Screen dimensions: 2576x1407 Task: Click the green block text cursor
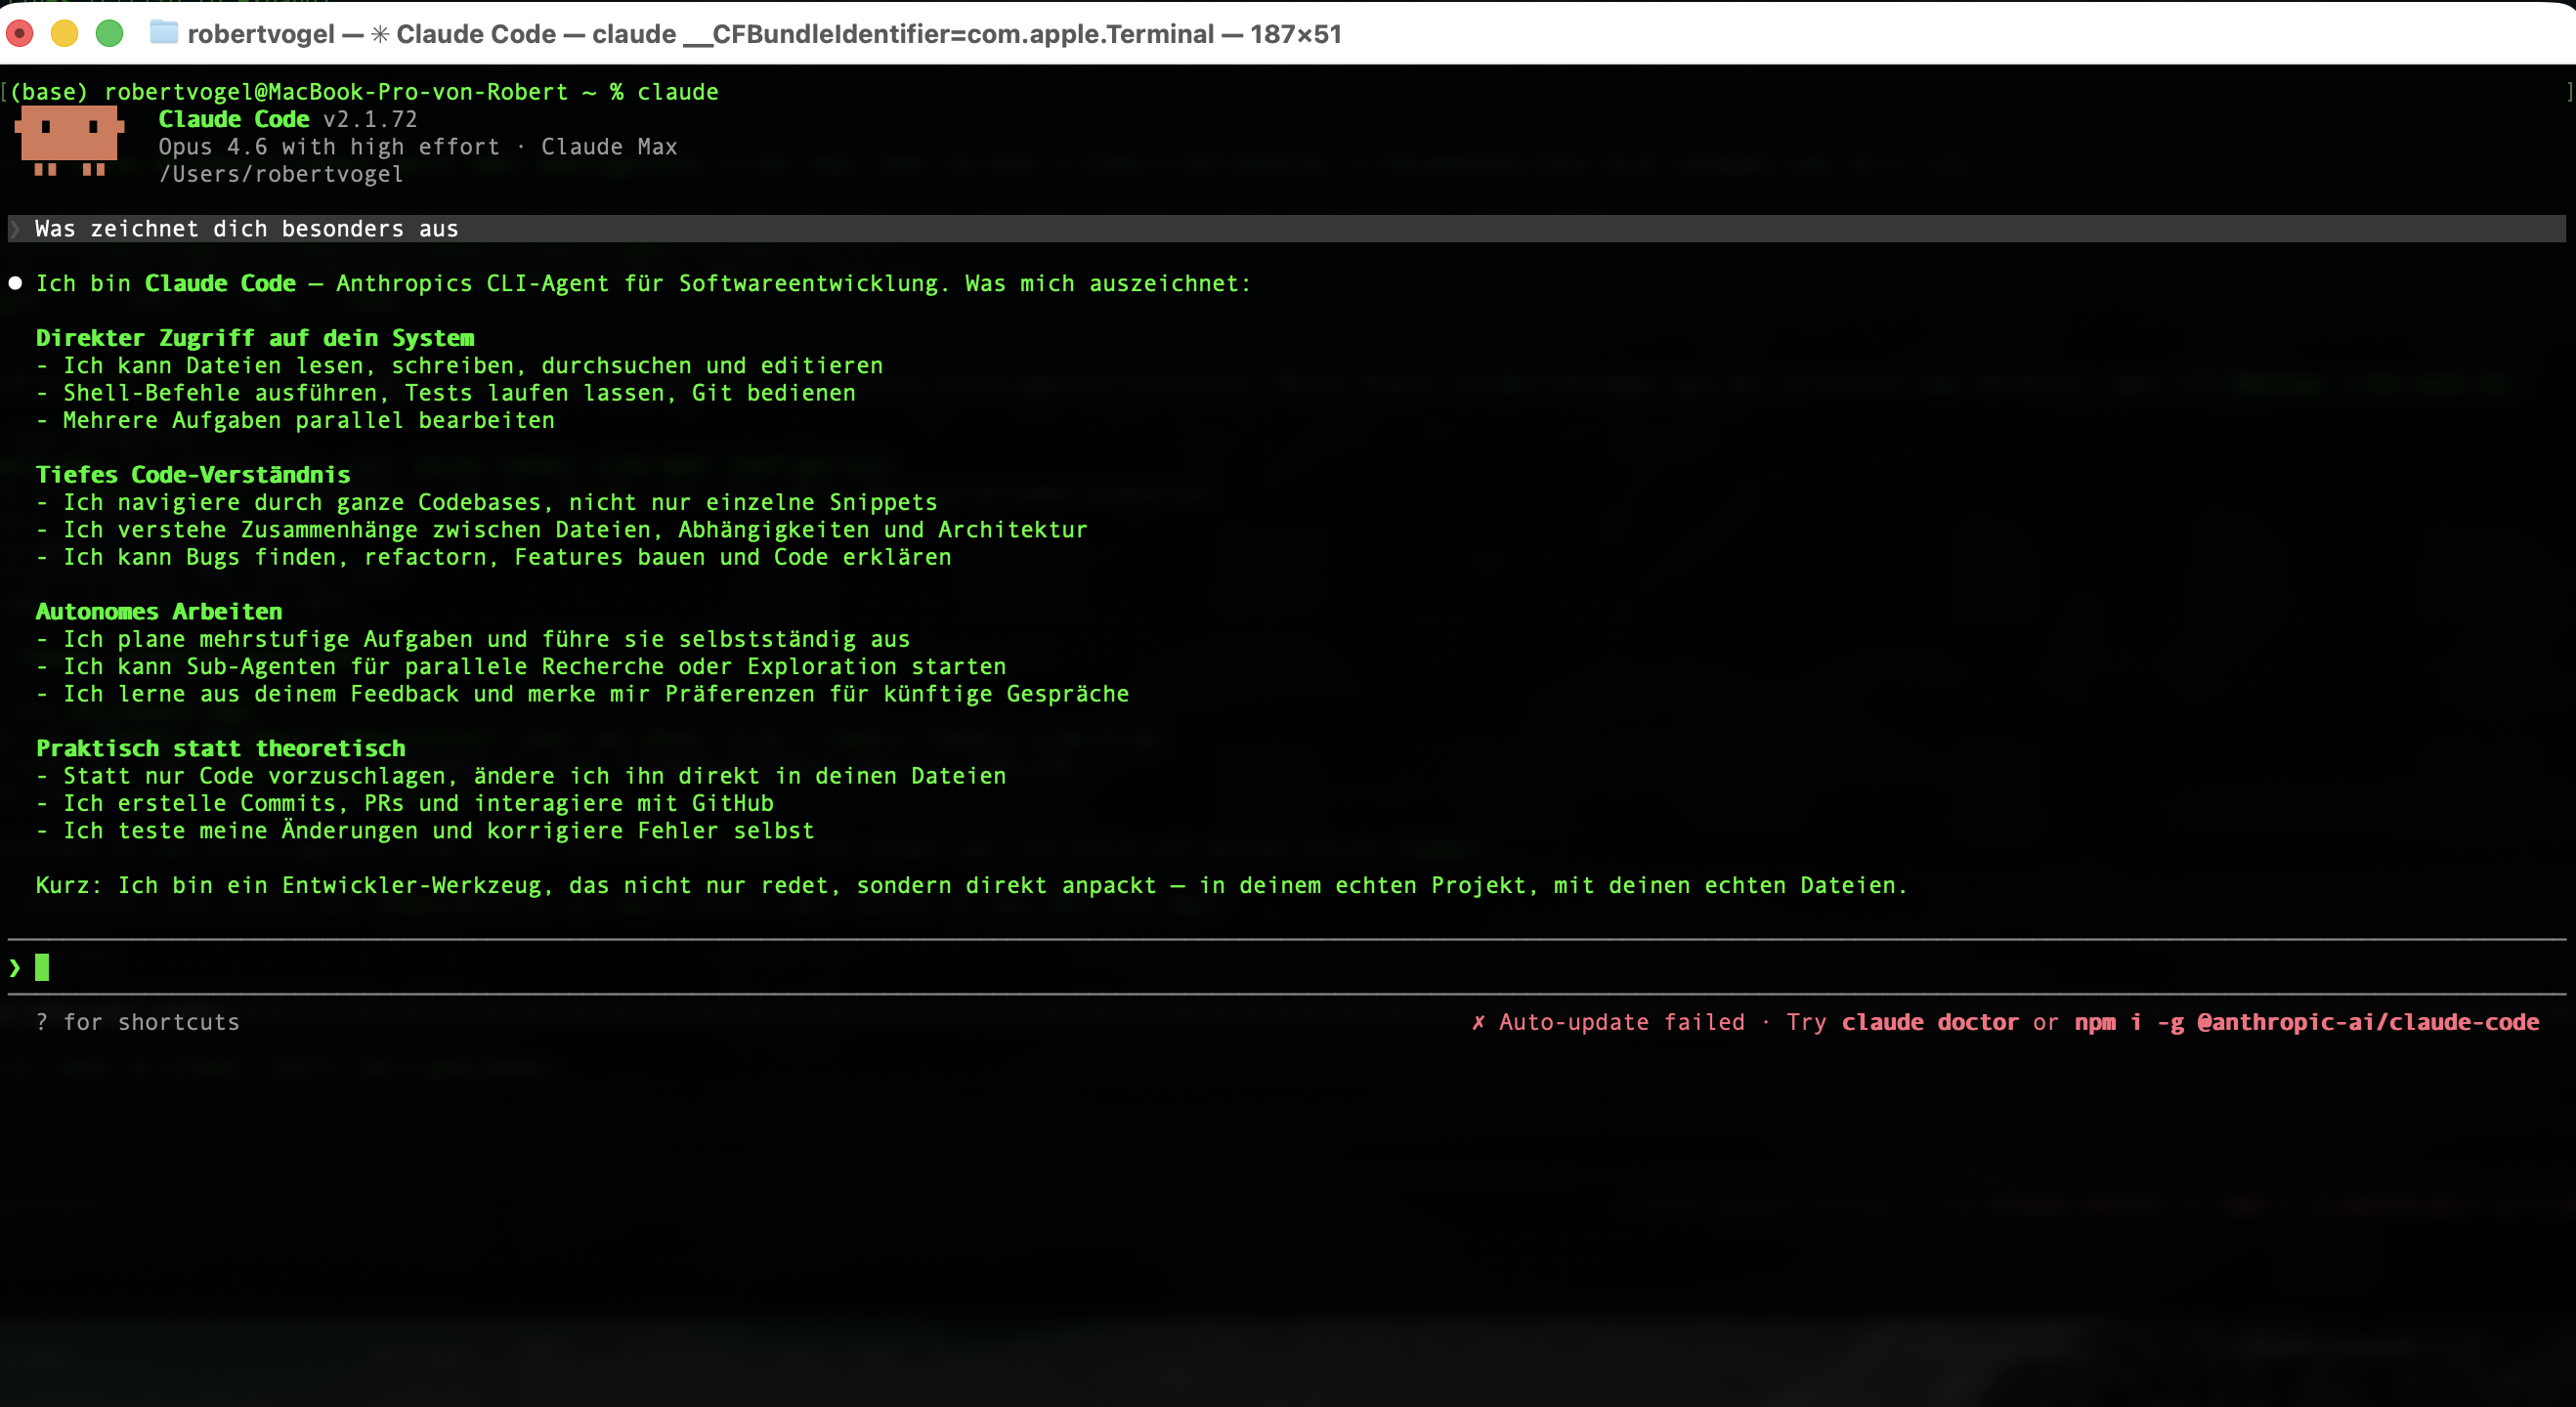(x=42, y=967)
